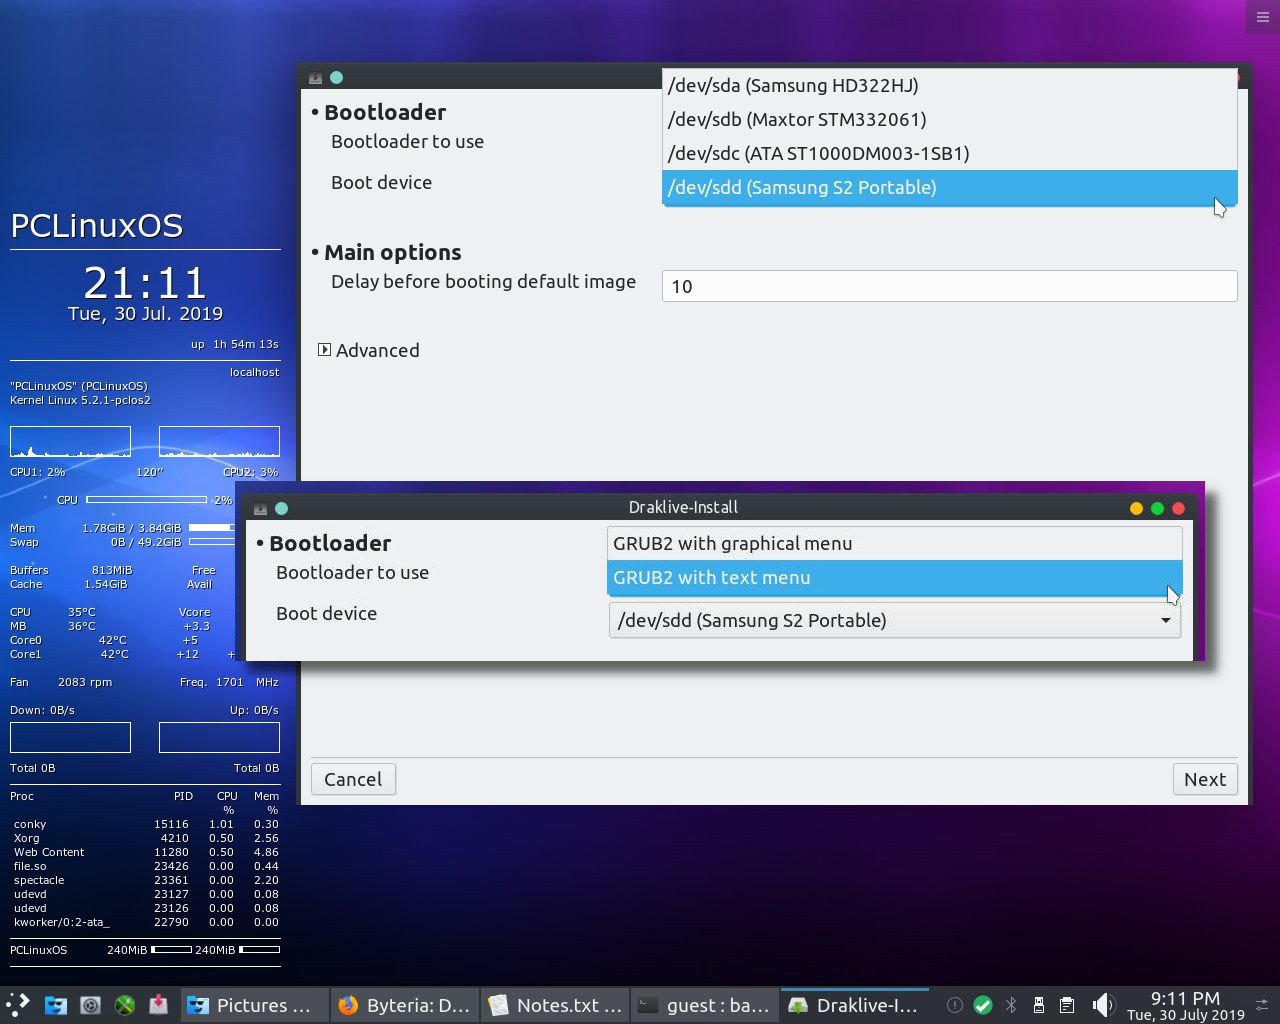Open the package installer icon with red arrow
This screenshot has width=1280, height=1024.
[x=158, y=1004]
